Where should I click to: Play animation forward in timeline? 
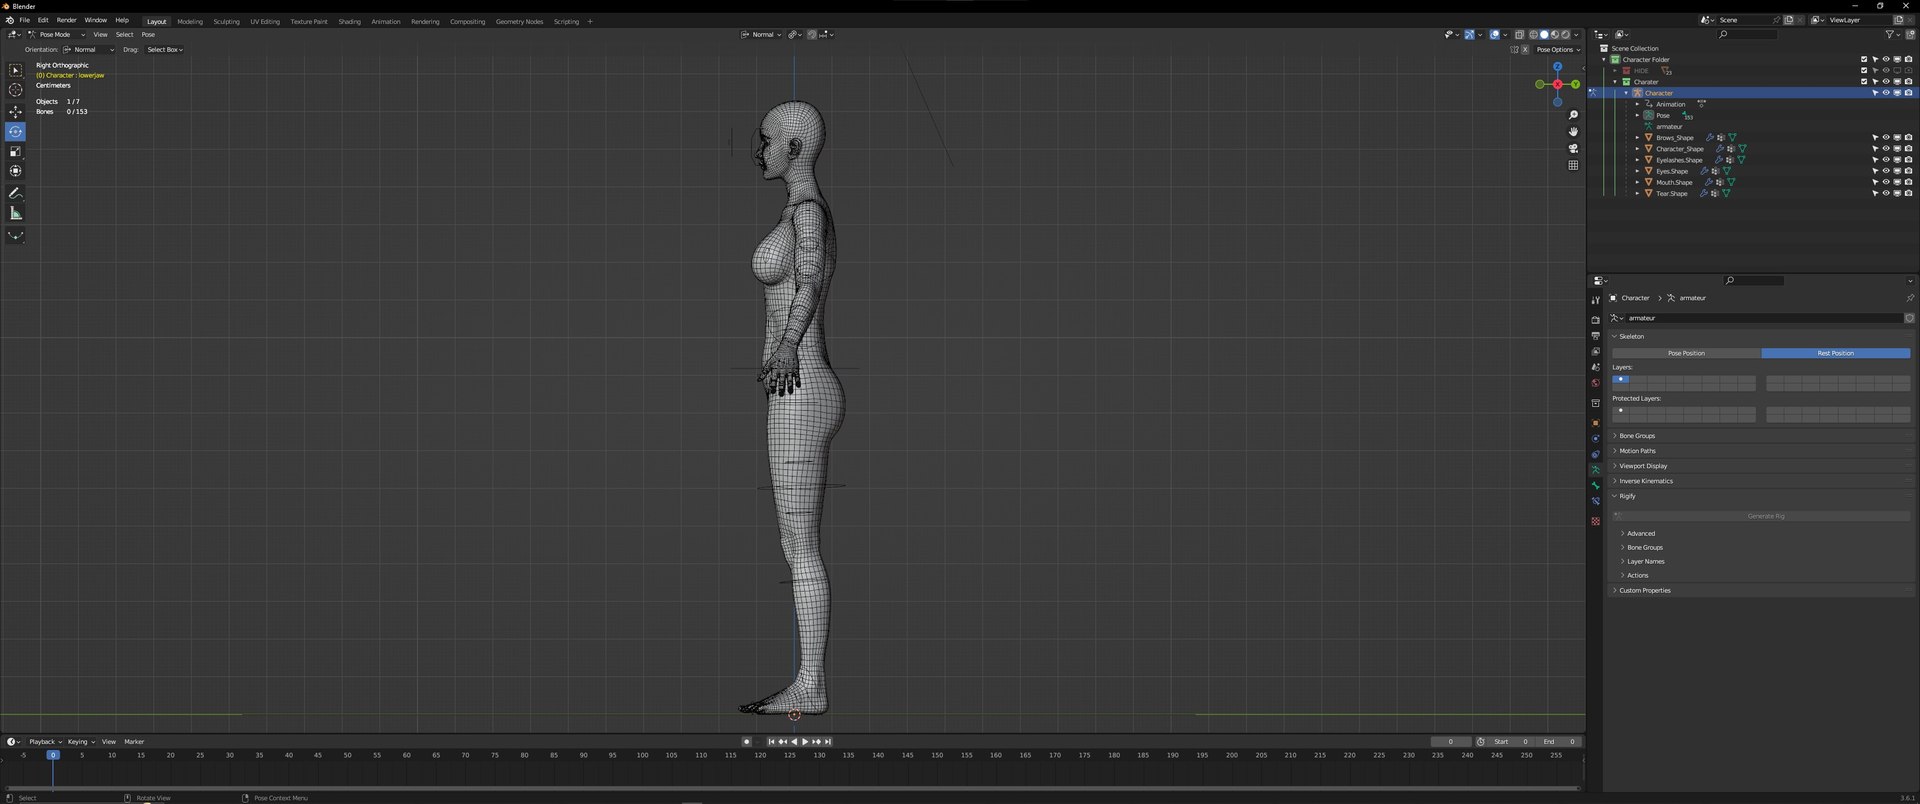point(805,742)
